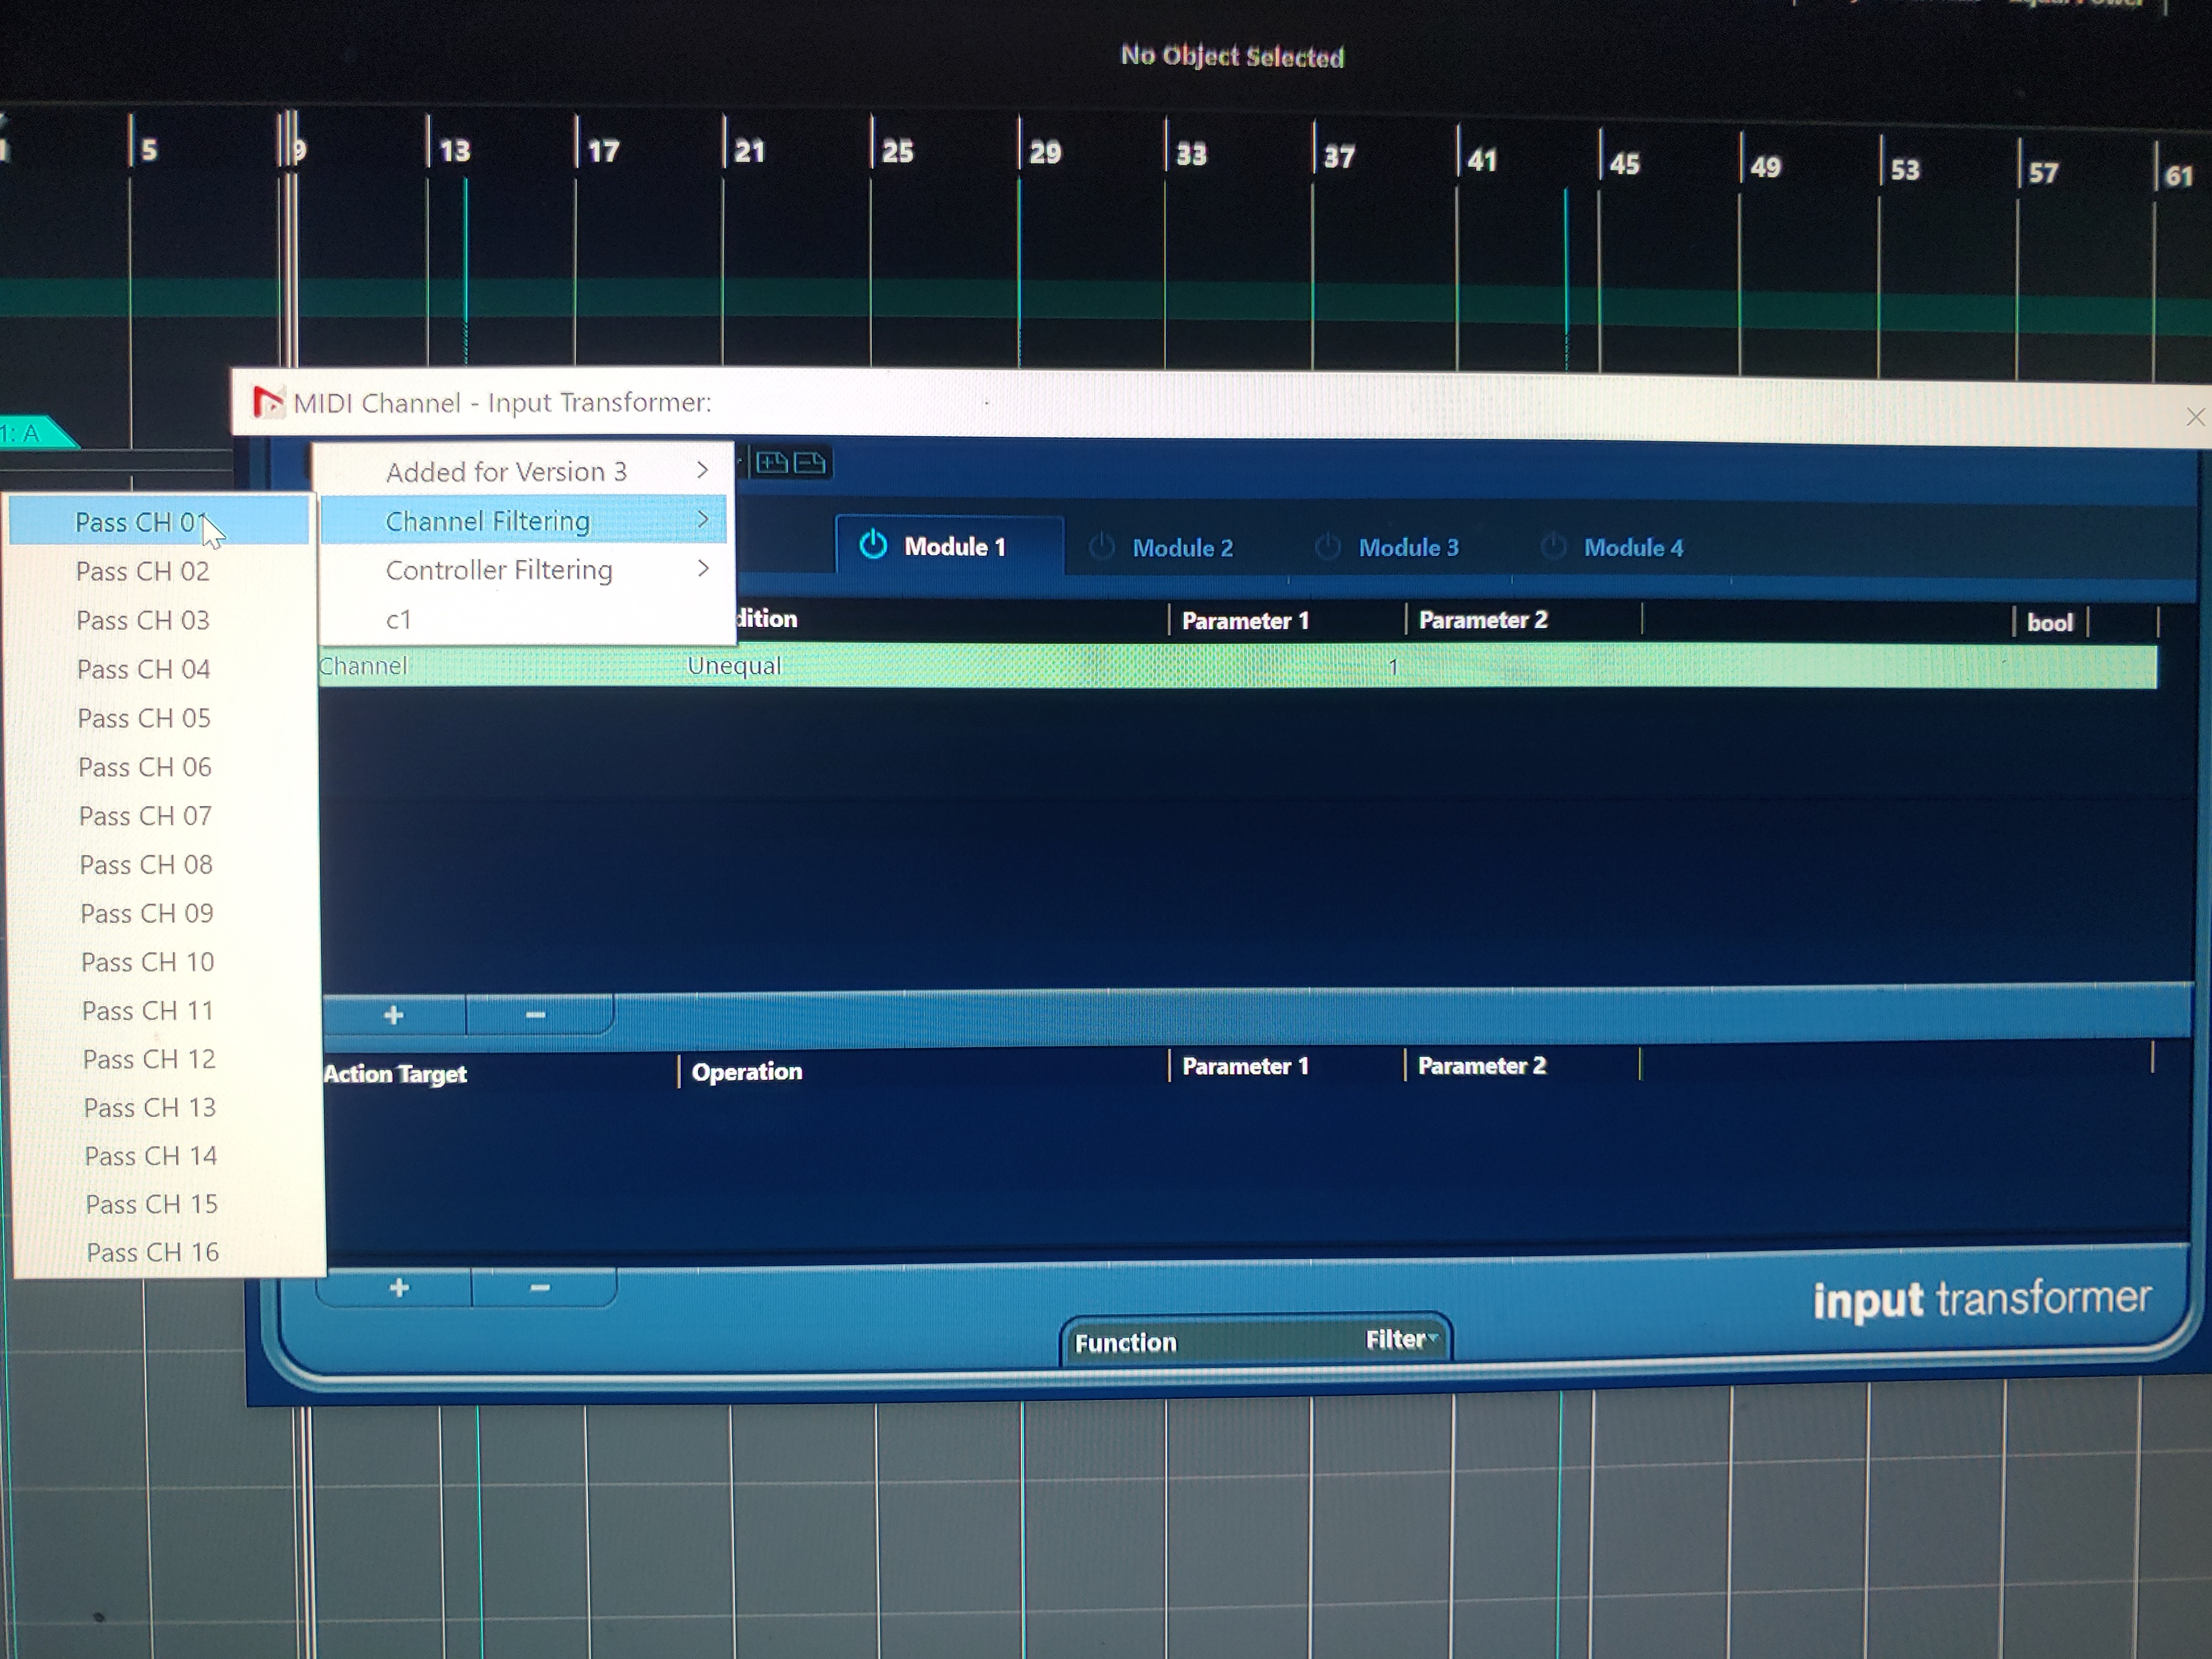Add an action line with plus
The height and width of the screenshot is (1659, 2212).
tap(399, 1288)
